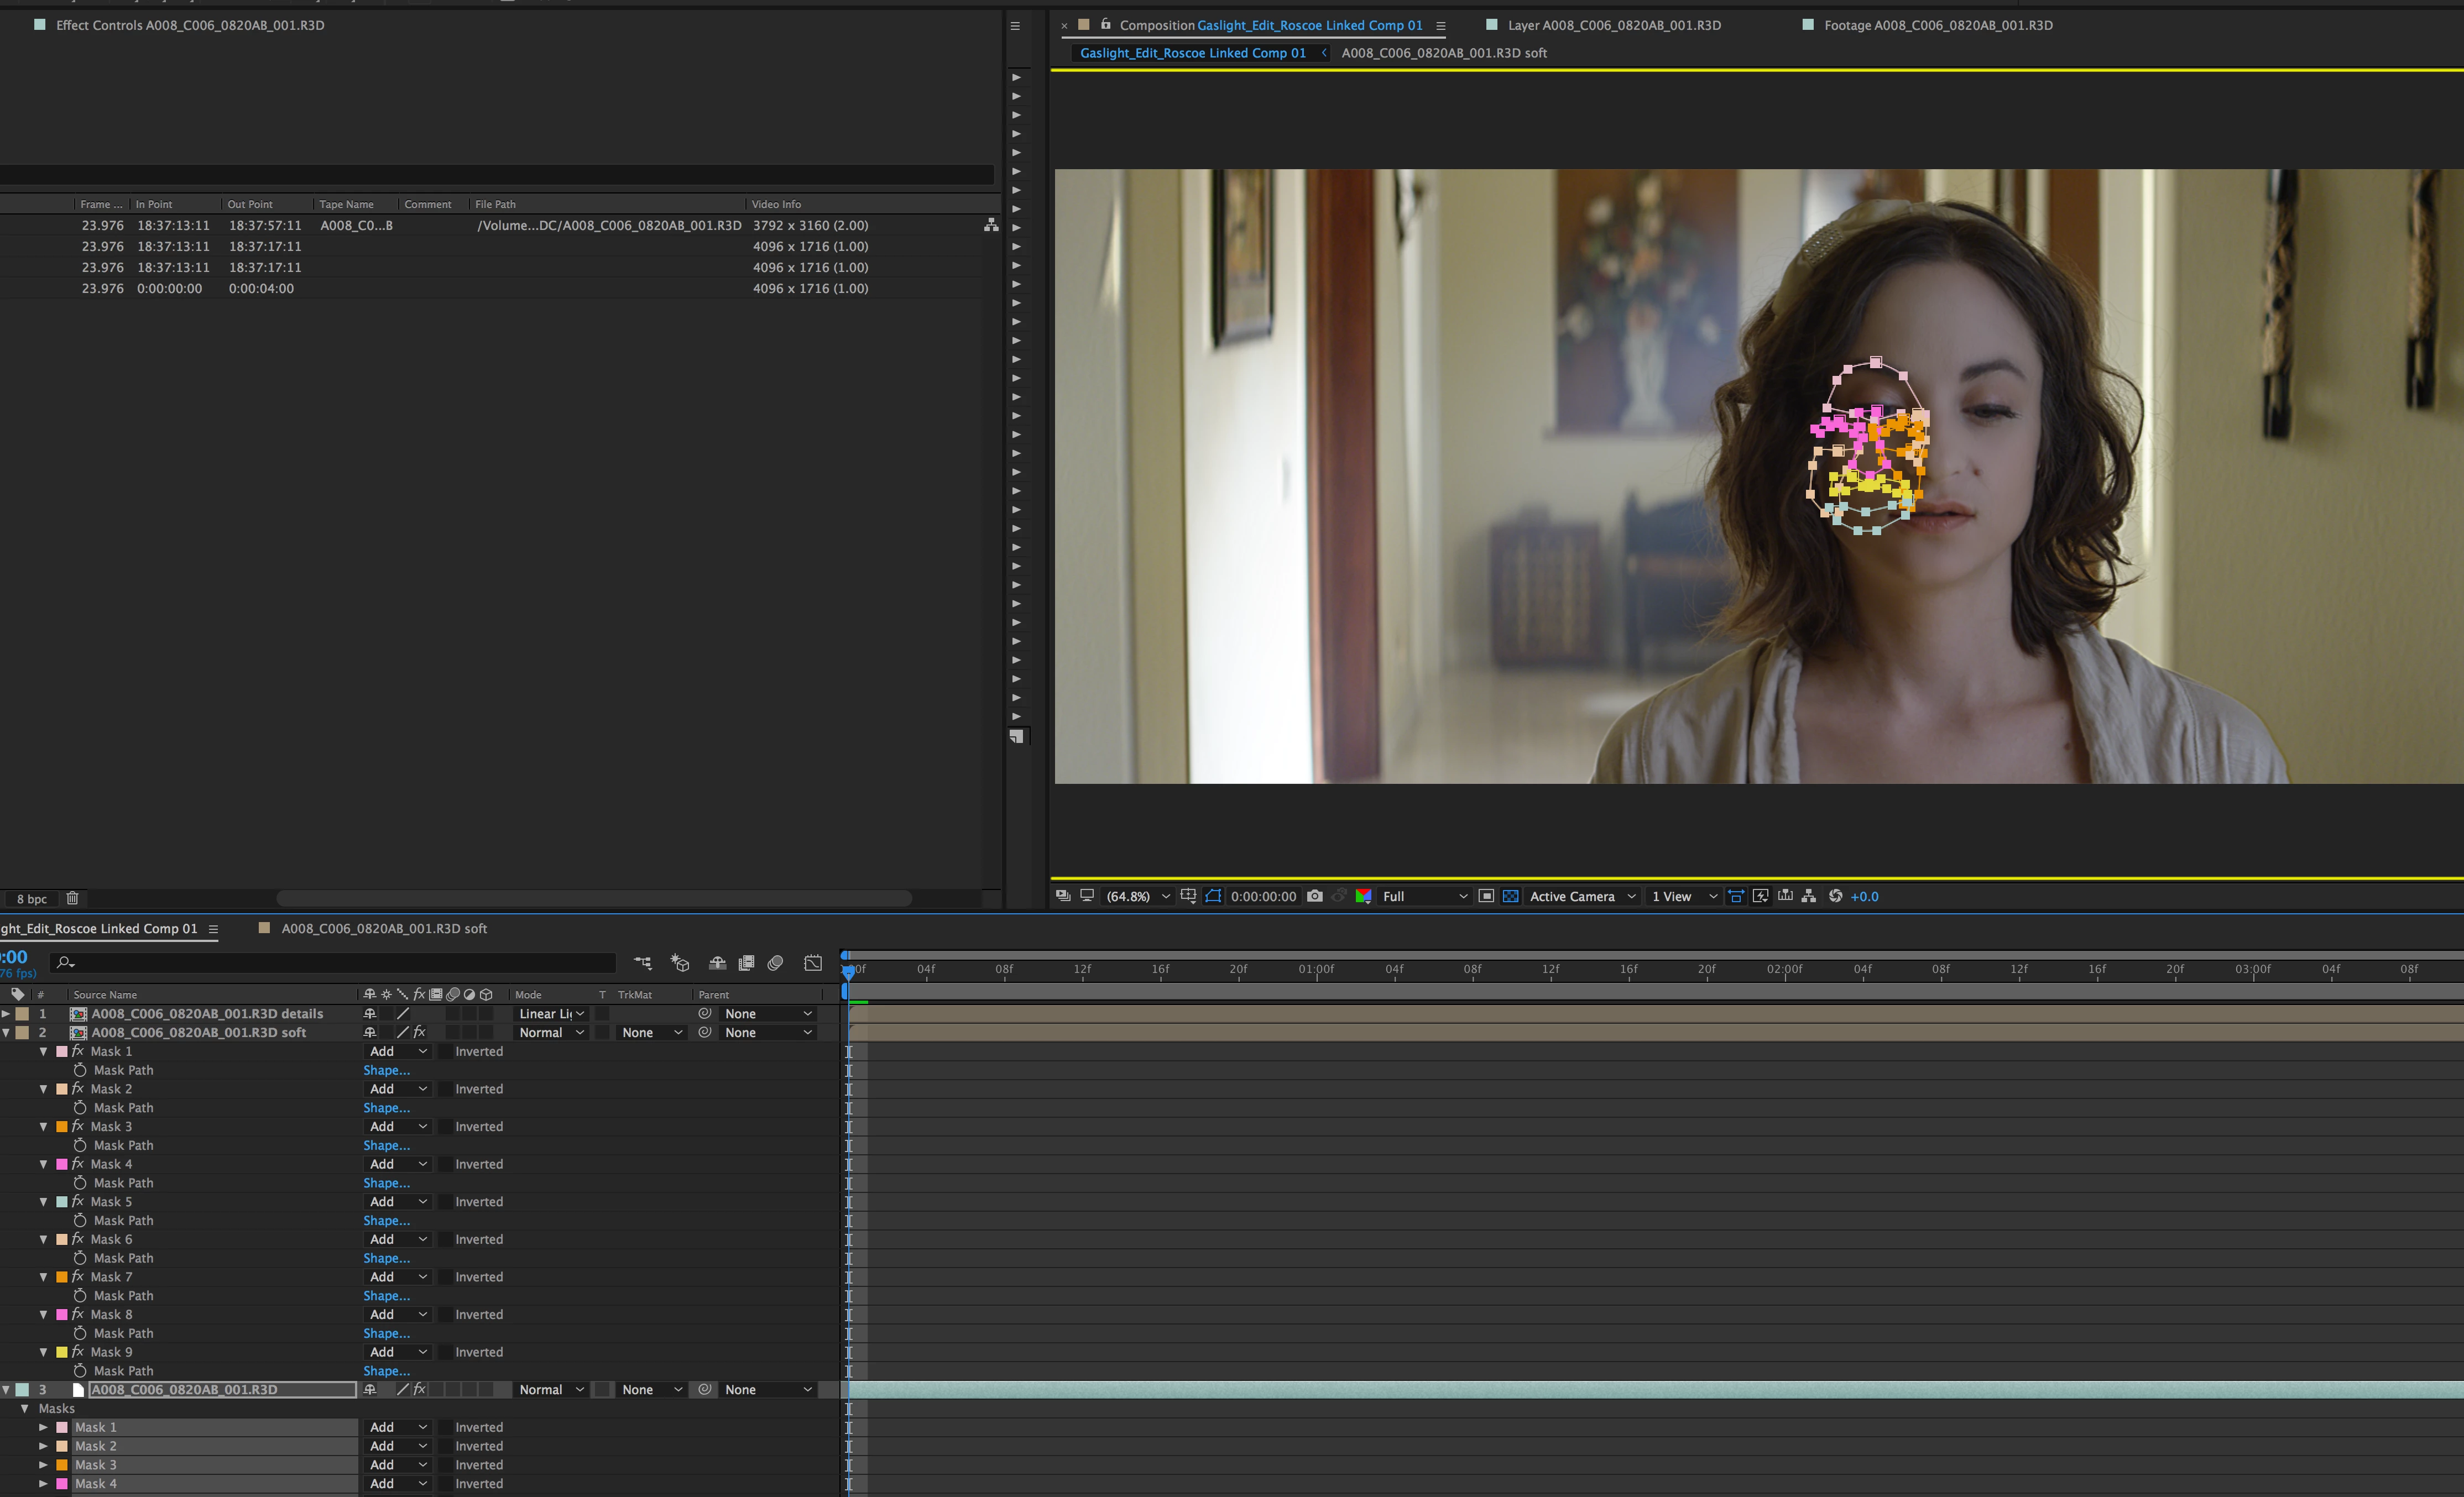The width and height of the screenshot is (2464, 1497).
Task: Switch to the Footage A008_C006_0820AB_001.R3D tab
Action: click(1937, 25)
